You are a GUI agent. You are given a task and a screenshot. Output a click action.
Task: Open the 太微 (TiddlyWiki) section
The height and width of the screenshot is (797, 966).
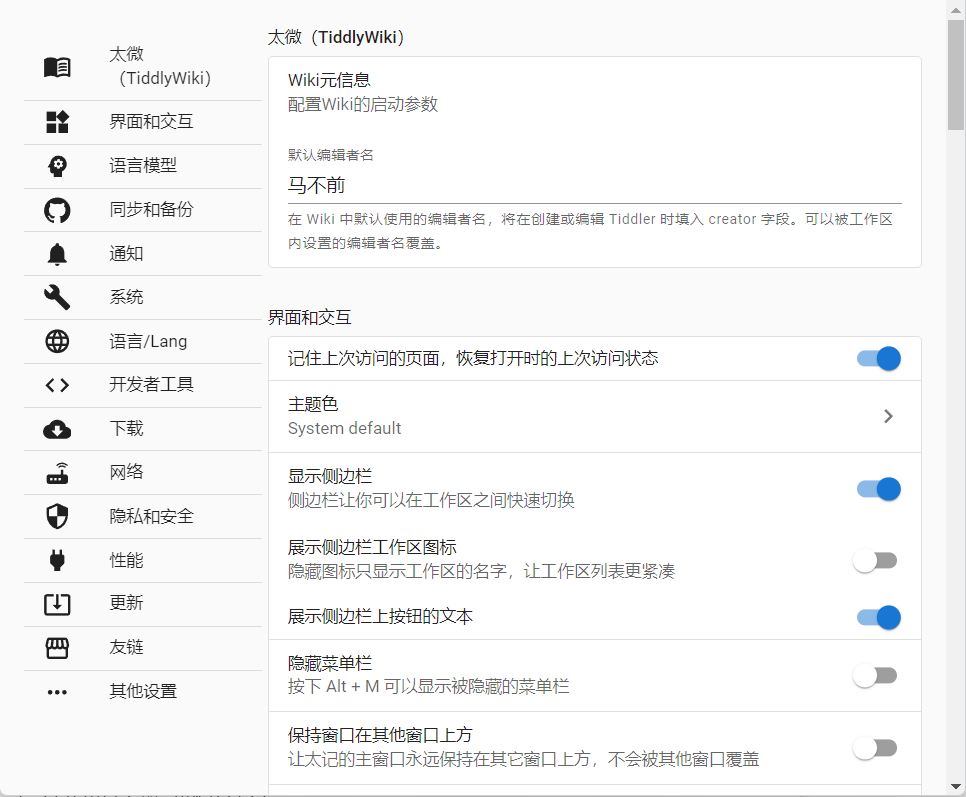tap(143, 67)
